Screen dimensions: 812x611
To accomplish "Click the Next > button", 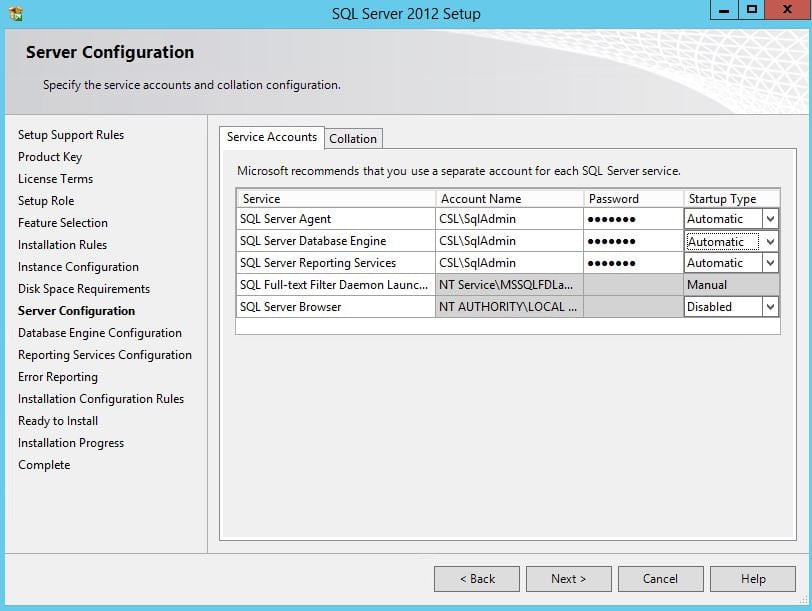I will click(569, 579).
